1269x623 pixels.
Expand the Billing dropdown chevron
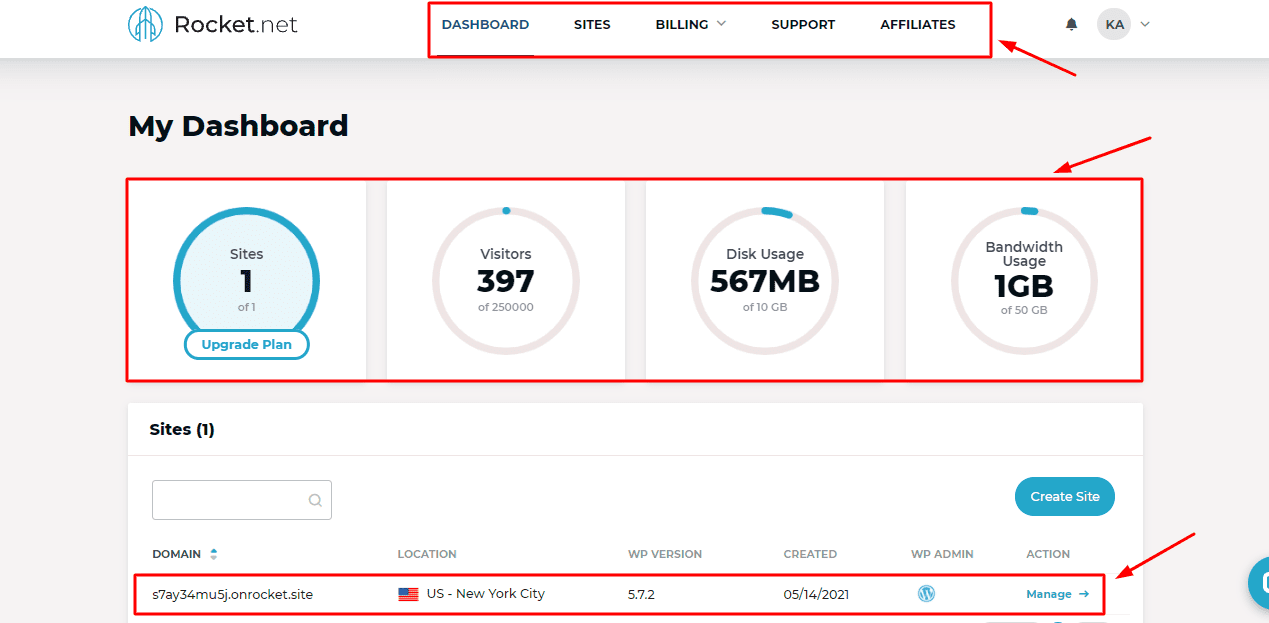pos(721,24)
